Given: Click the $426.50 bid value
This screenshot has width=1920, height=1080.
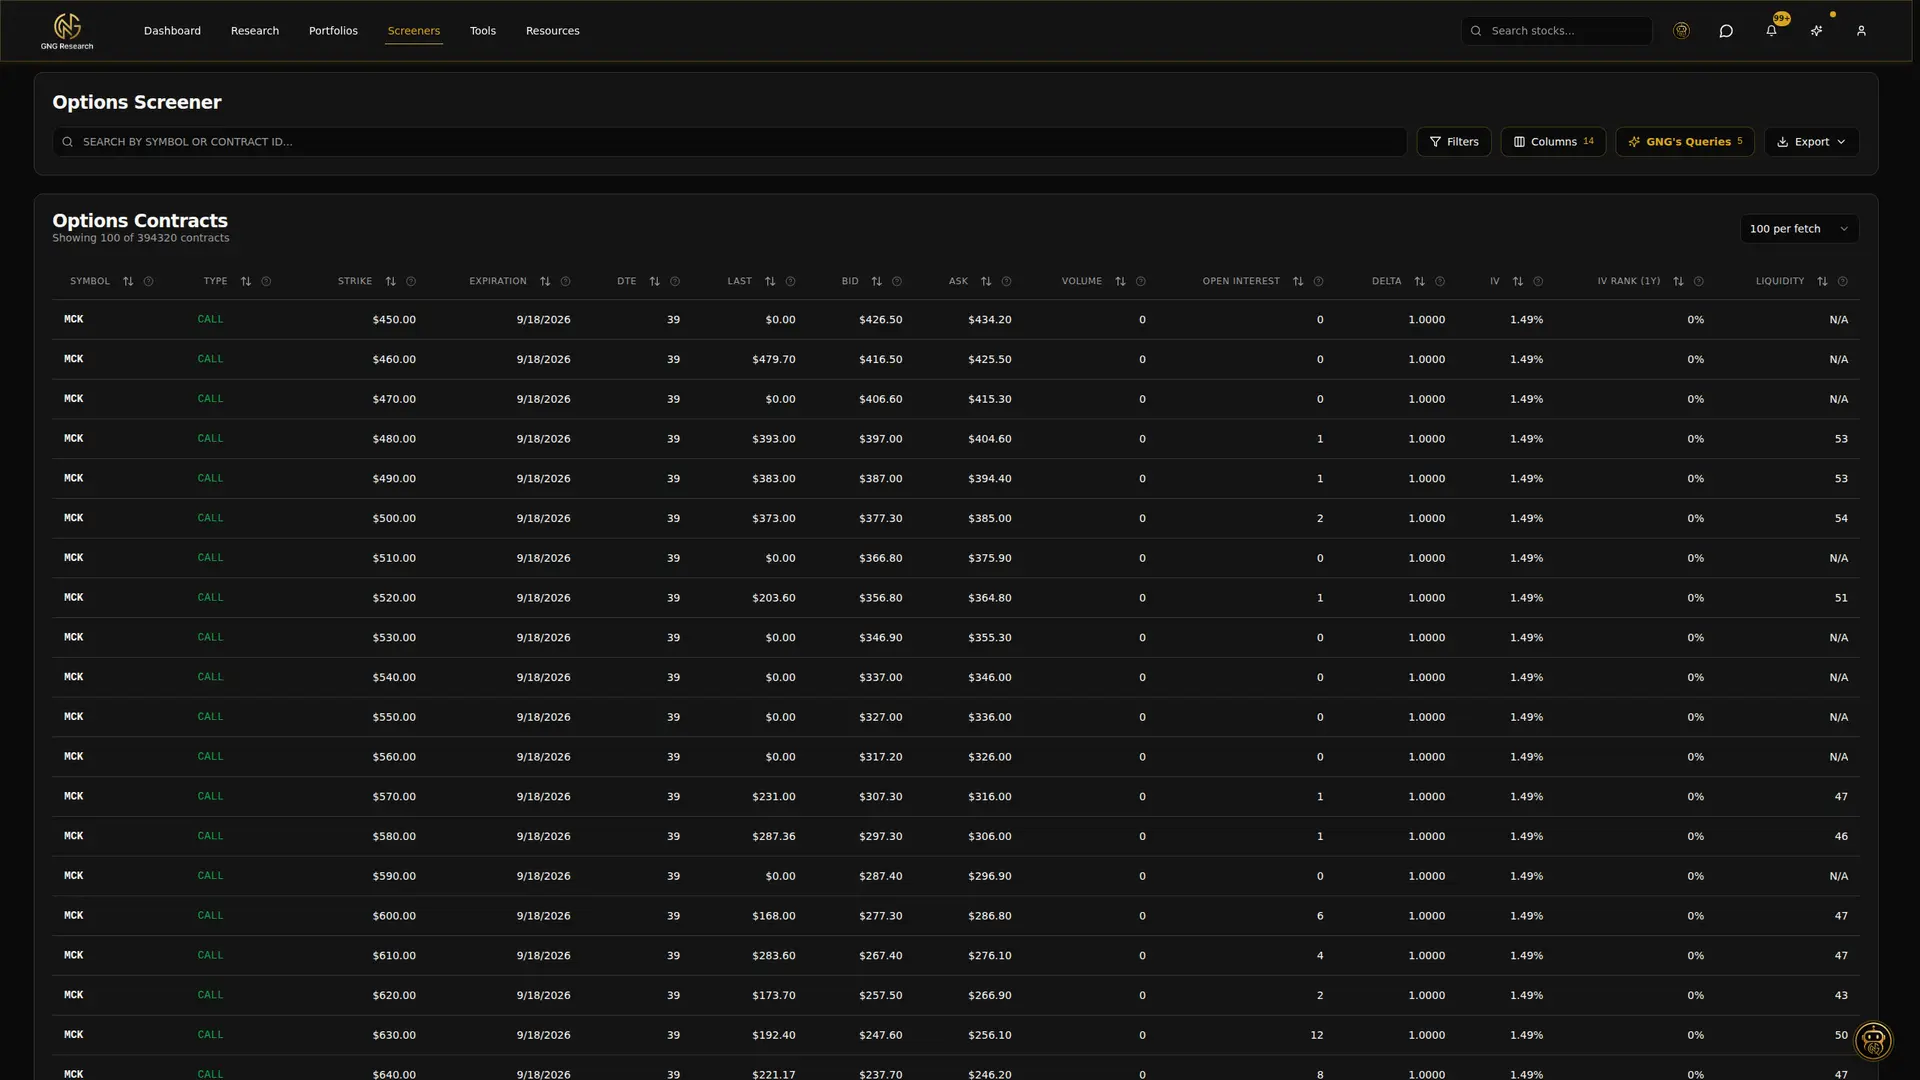Looking at the screenshot, I should click(880, 320).
